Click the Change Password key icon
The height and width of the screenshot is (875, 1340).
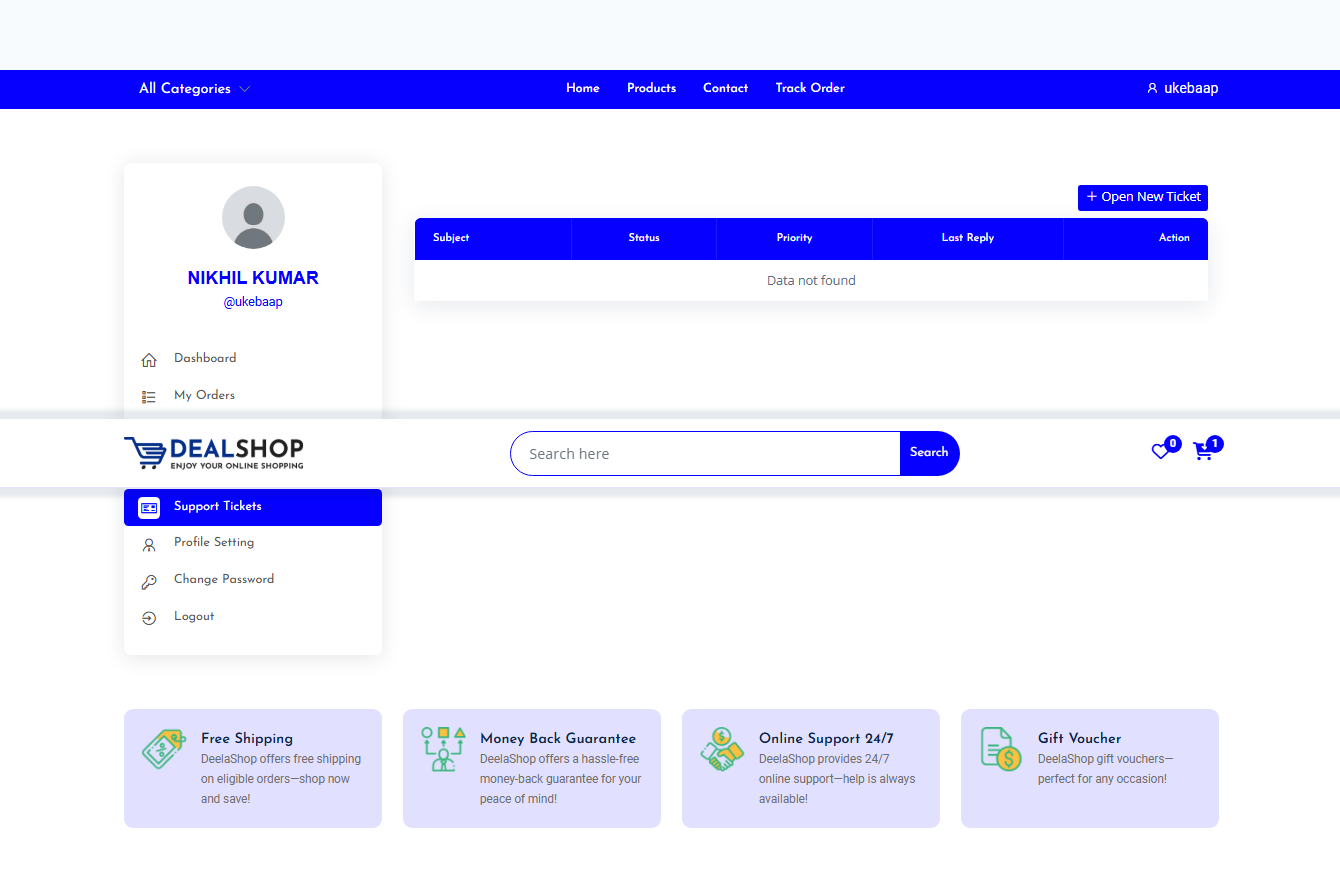149,581
